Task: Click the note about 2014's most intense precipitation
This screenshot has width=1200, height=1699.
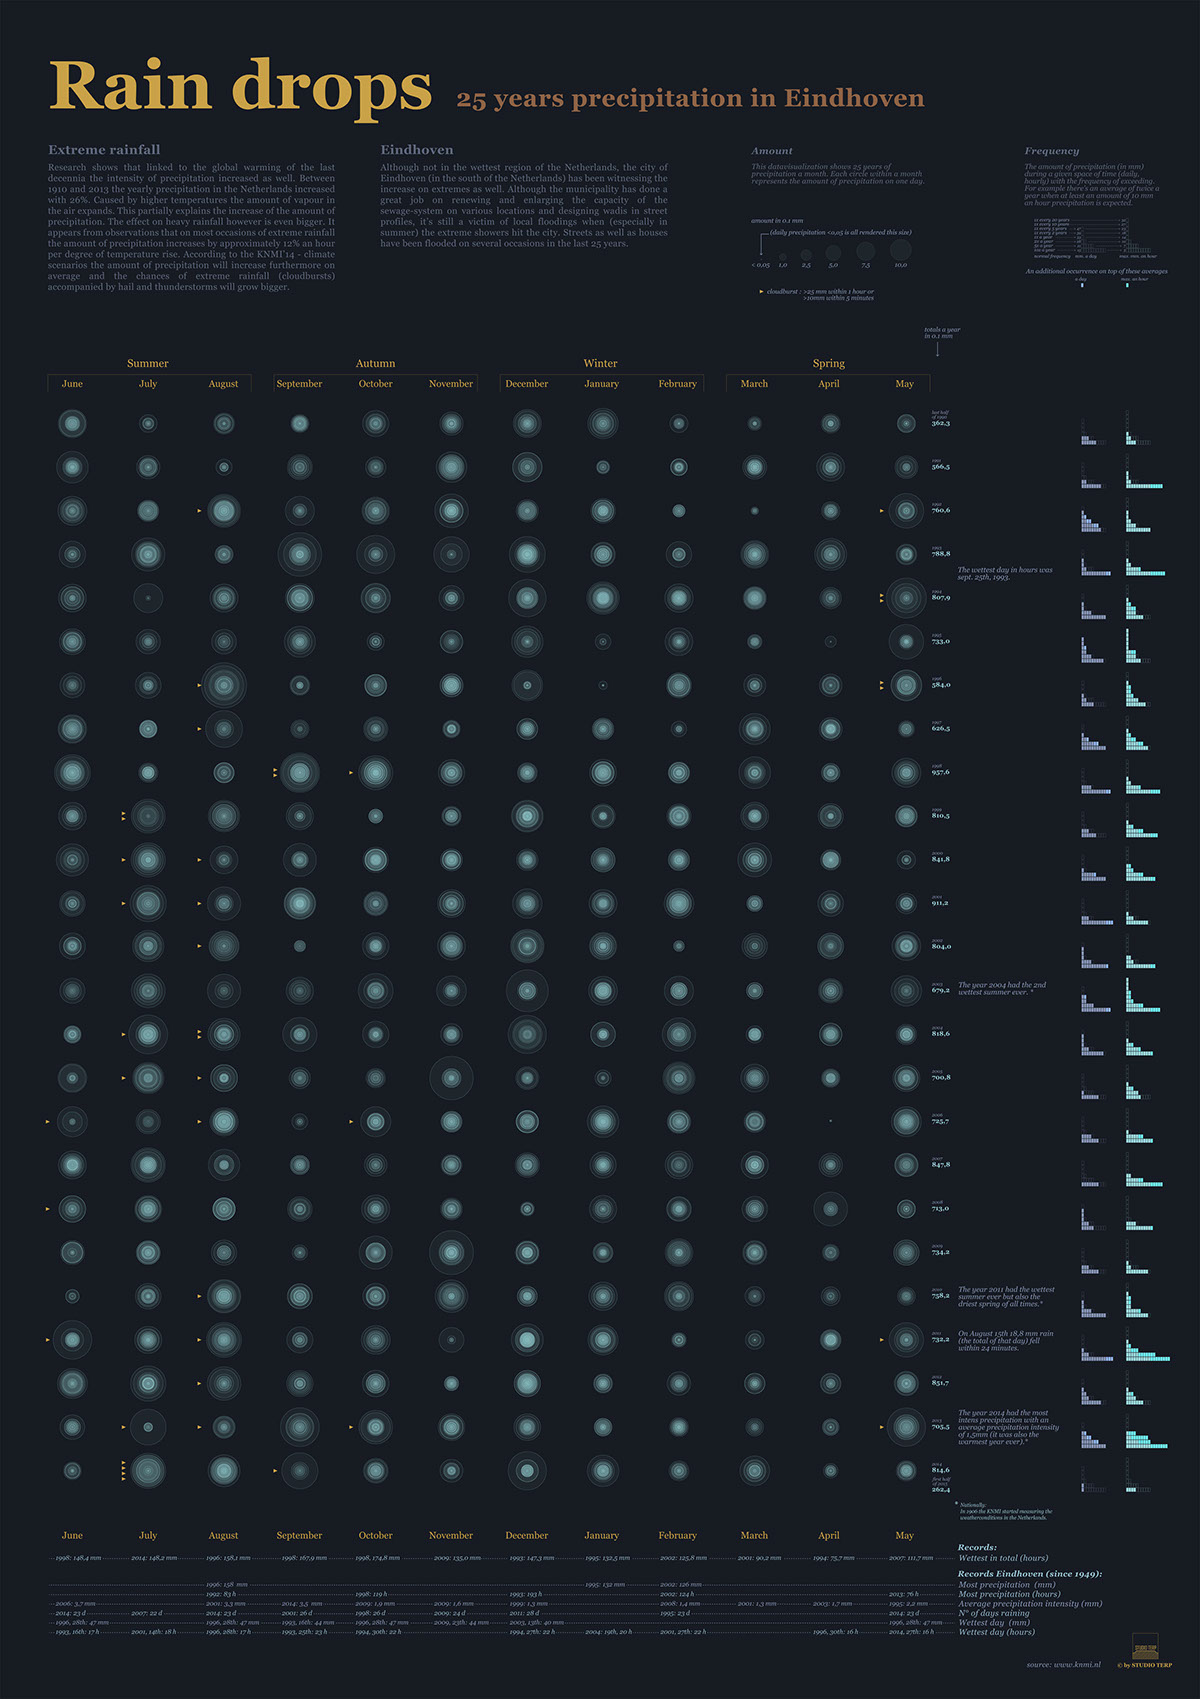Action: tap(1008, 1428)
